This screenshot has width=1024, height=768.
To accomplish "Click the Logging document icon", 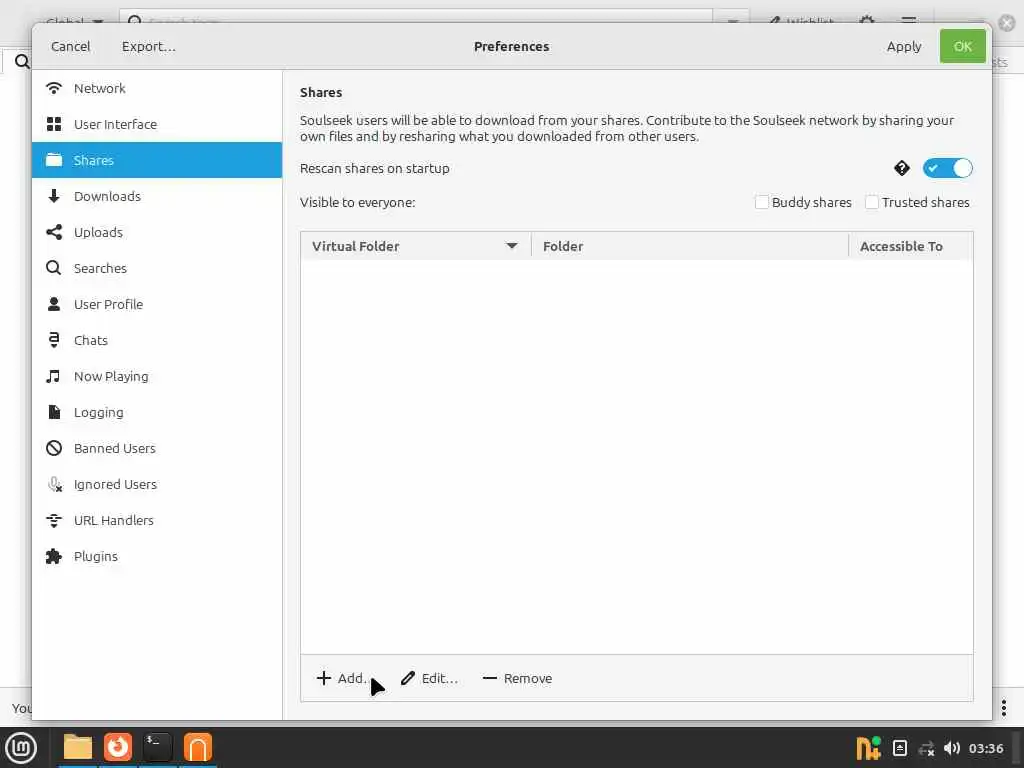I will [x=54, y=412].
